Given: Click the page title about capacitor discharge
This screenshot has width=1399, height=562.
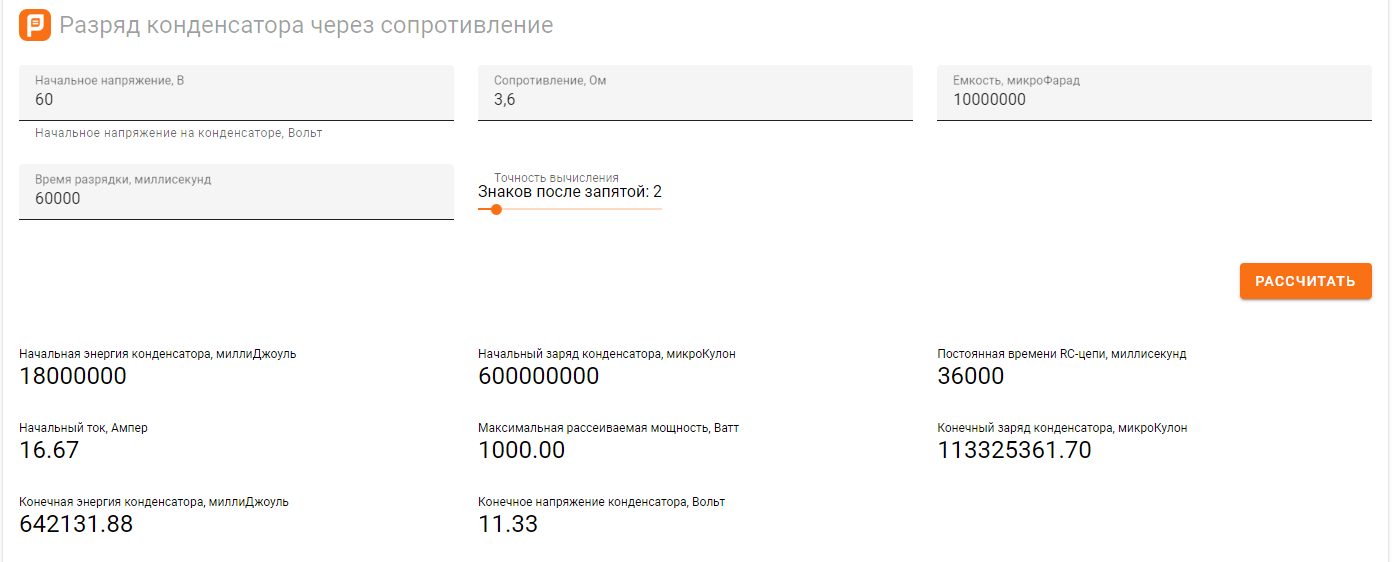Looking at the screenshot, I should [306, 25].
